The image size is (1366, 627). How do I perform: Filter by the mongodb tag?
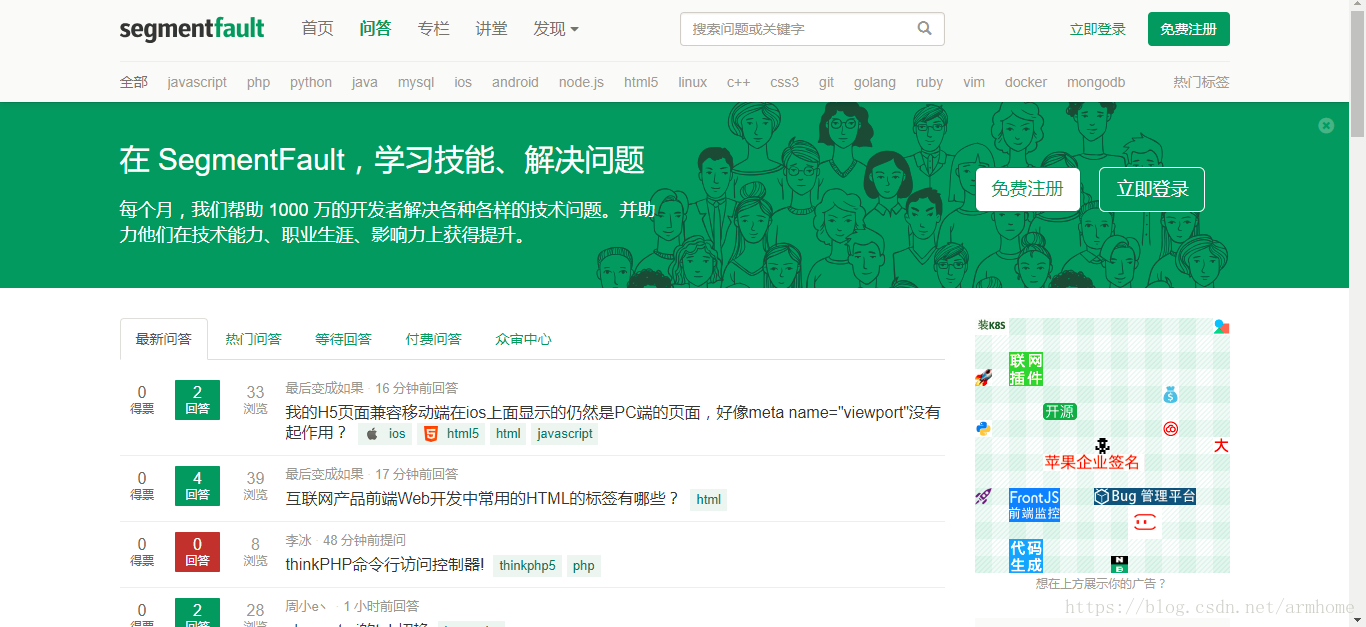pos(1096,82)
